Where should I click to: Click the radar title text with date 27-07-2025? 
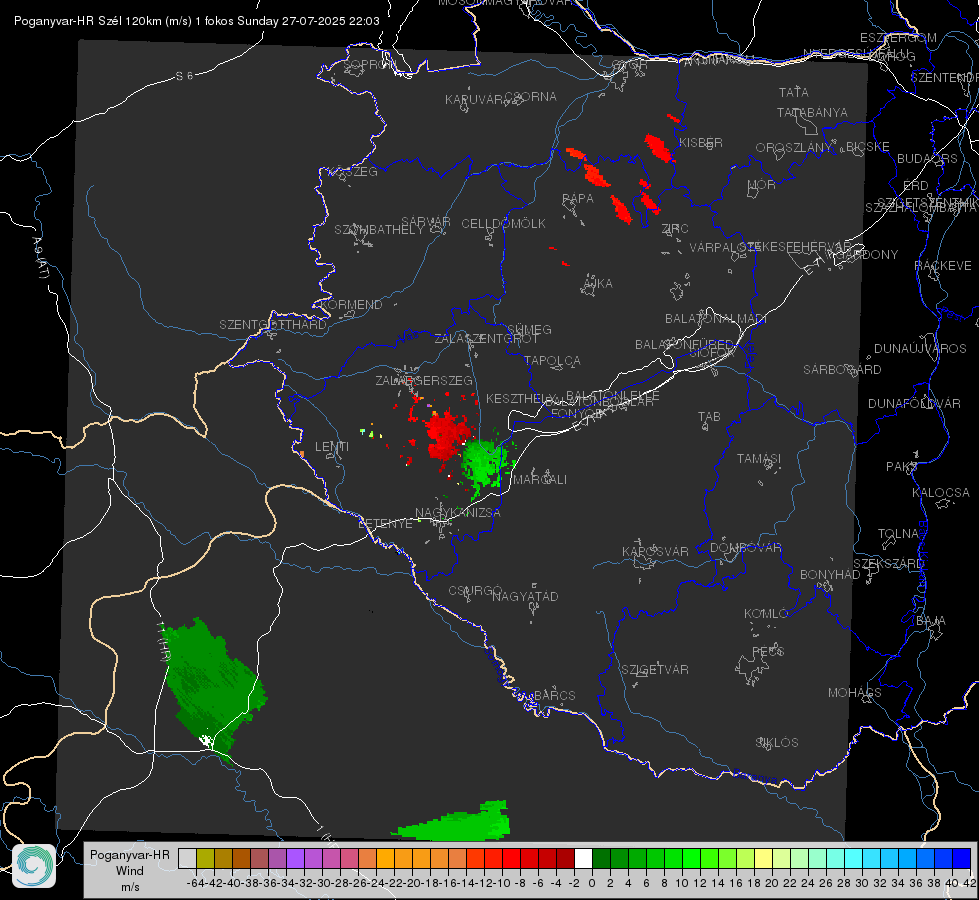tap(197, 21)
